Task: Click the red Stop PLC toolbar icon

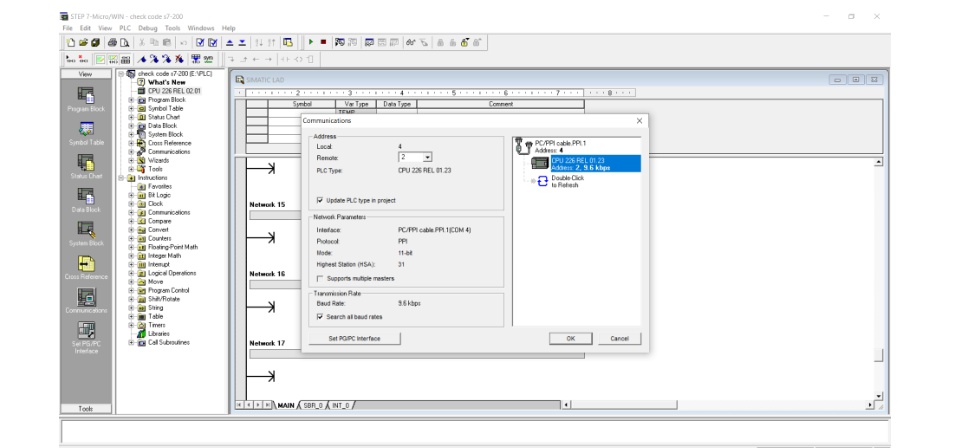Action: pyautogui.click(x=323, y=42)
